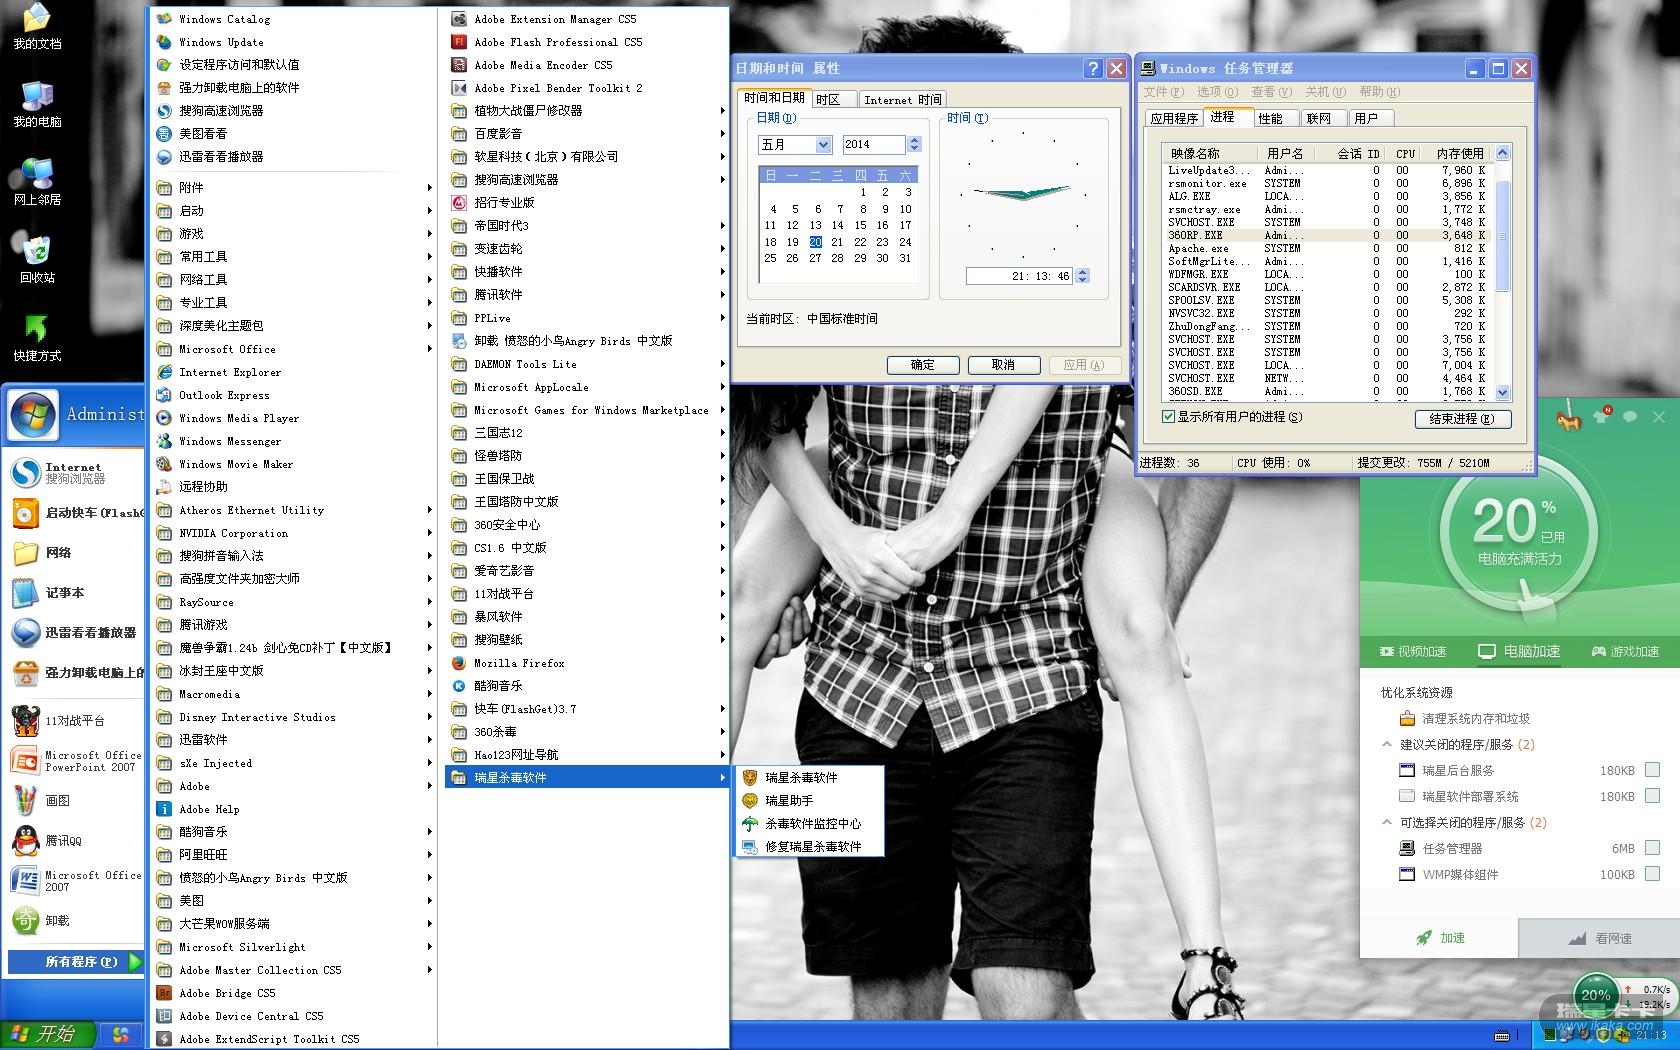The image size is (1680, 1050).
Task: Open Windows Media Player from programs list
Action: pos(238,418)
